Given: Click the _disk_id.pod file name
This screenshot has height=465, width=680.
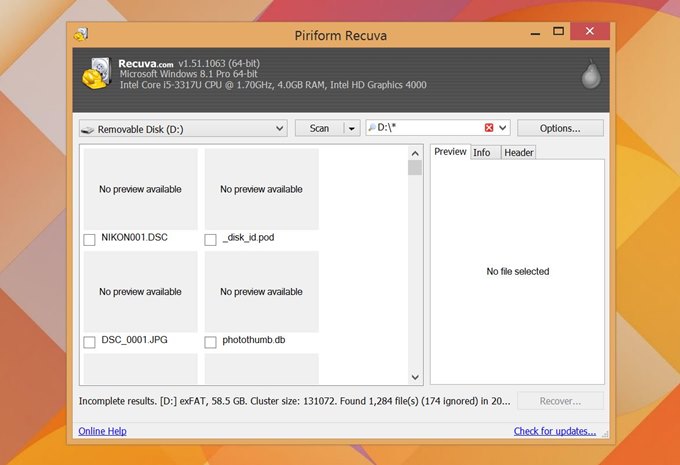Looking at the screenshot, I should tap(248, 237).
